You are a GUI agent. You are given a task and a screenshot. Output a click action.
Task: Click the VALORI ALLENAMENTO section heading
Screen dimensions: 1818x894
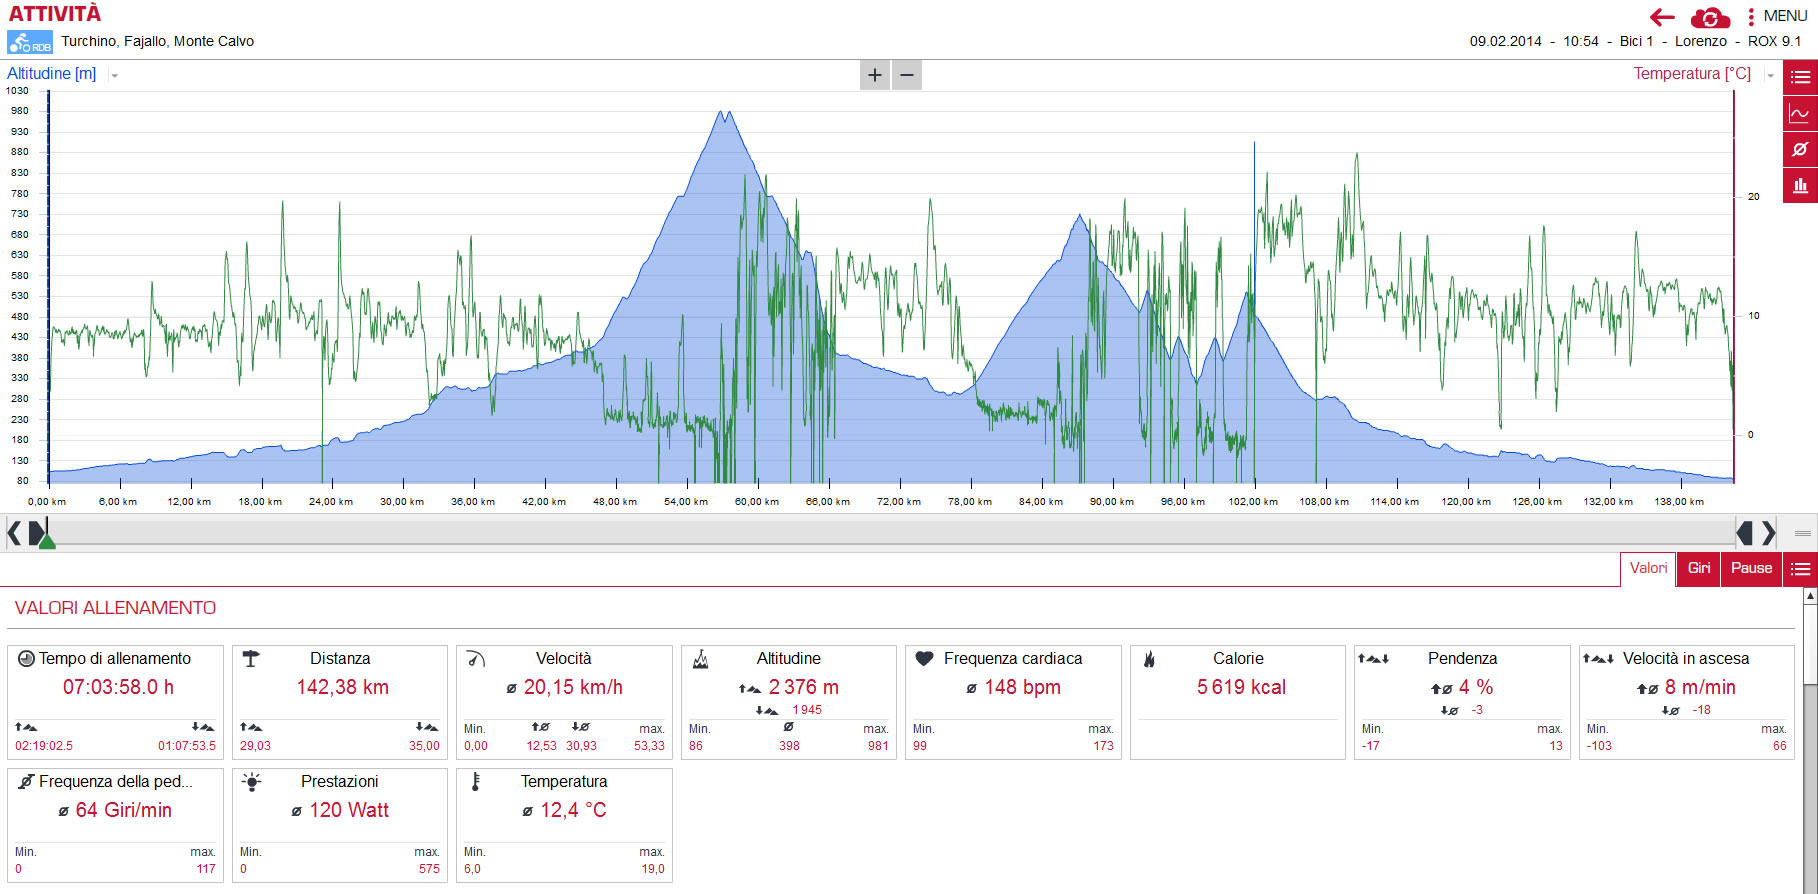click(x=115, y=608)
